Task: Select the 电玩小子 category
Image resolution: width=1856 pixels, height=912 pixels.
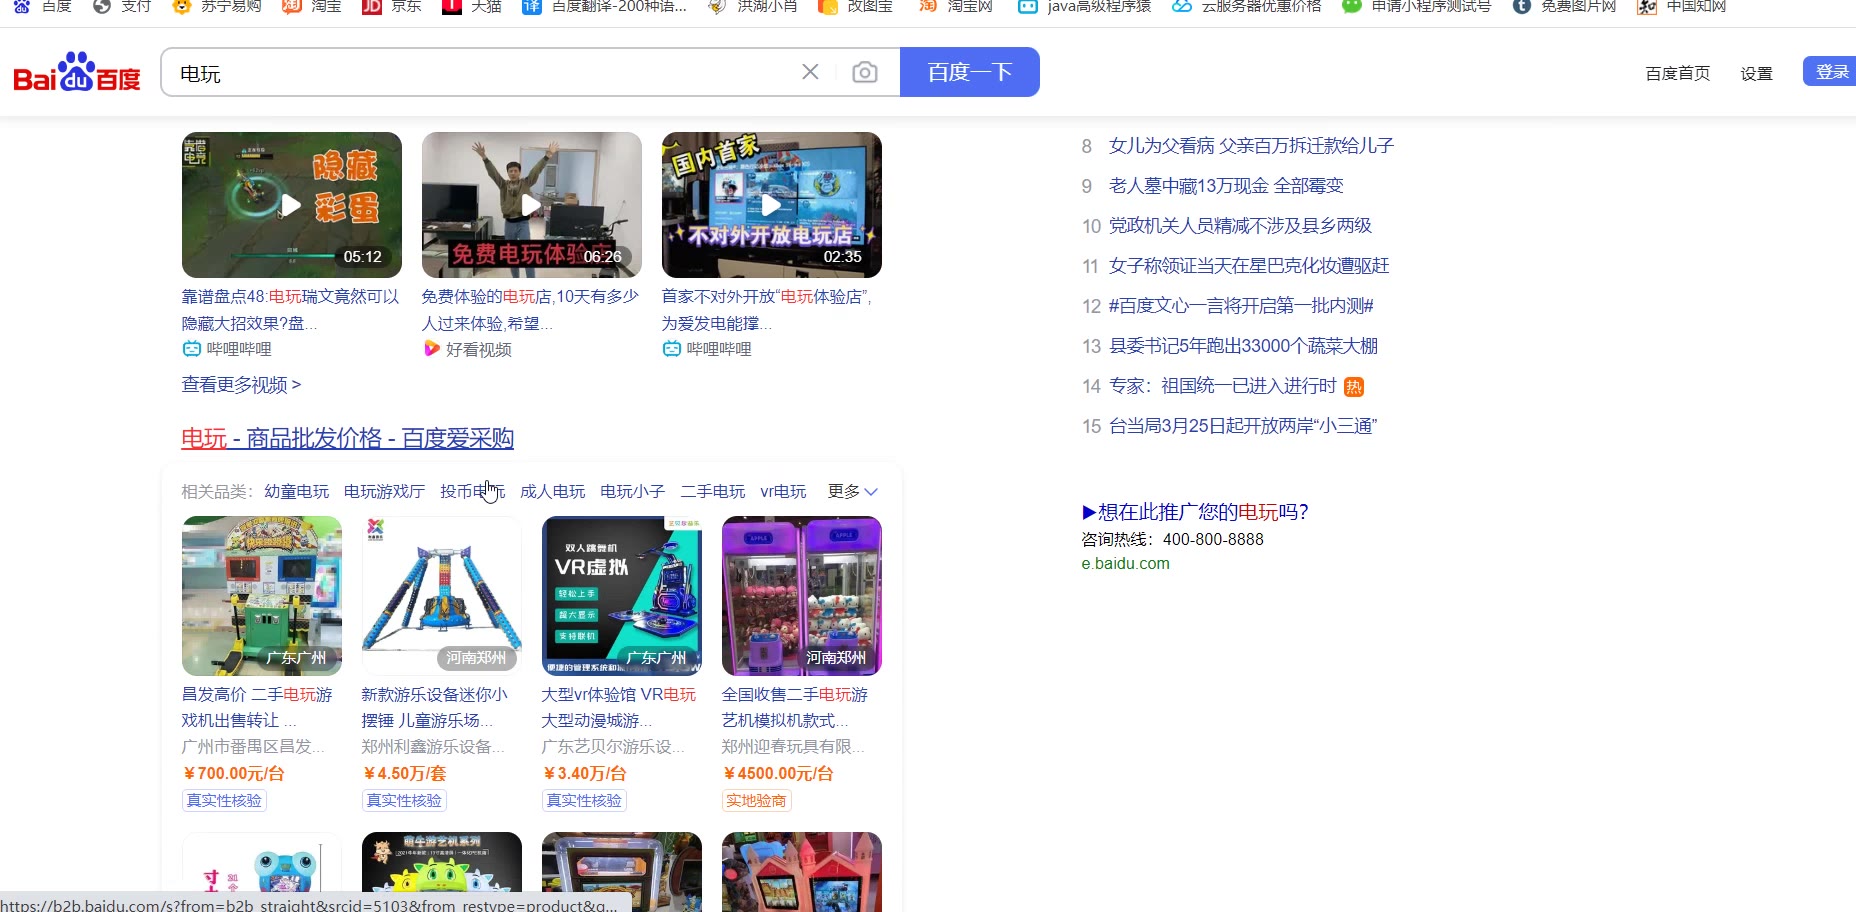Action: [x=632, y=491]
